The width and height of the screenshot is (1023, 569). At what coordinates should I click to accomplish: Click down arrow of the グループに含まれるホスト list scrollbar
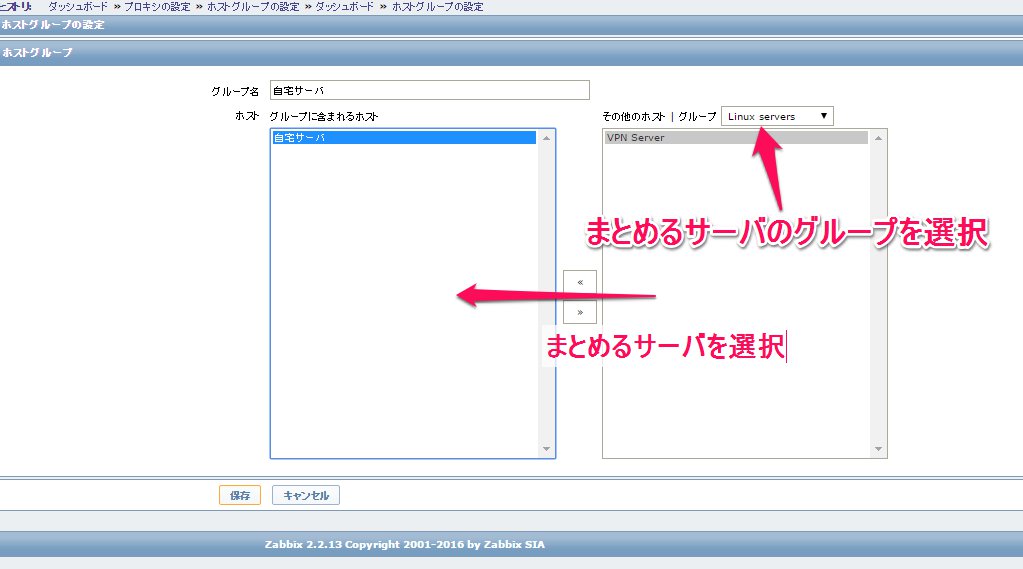pyautogui.click(x=546, y=449)
